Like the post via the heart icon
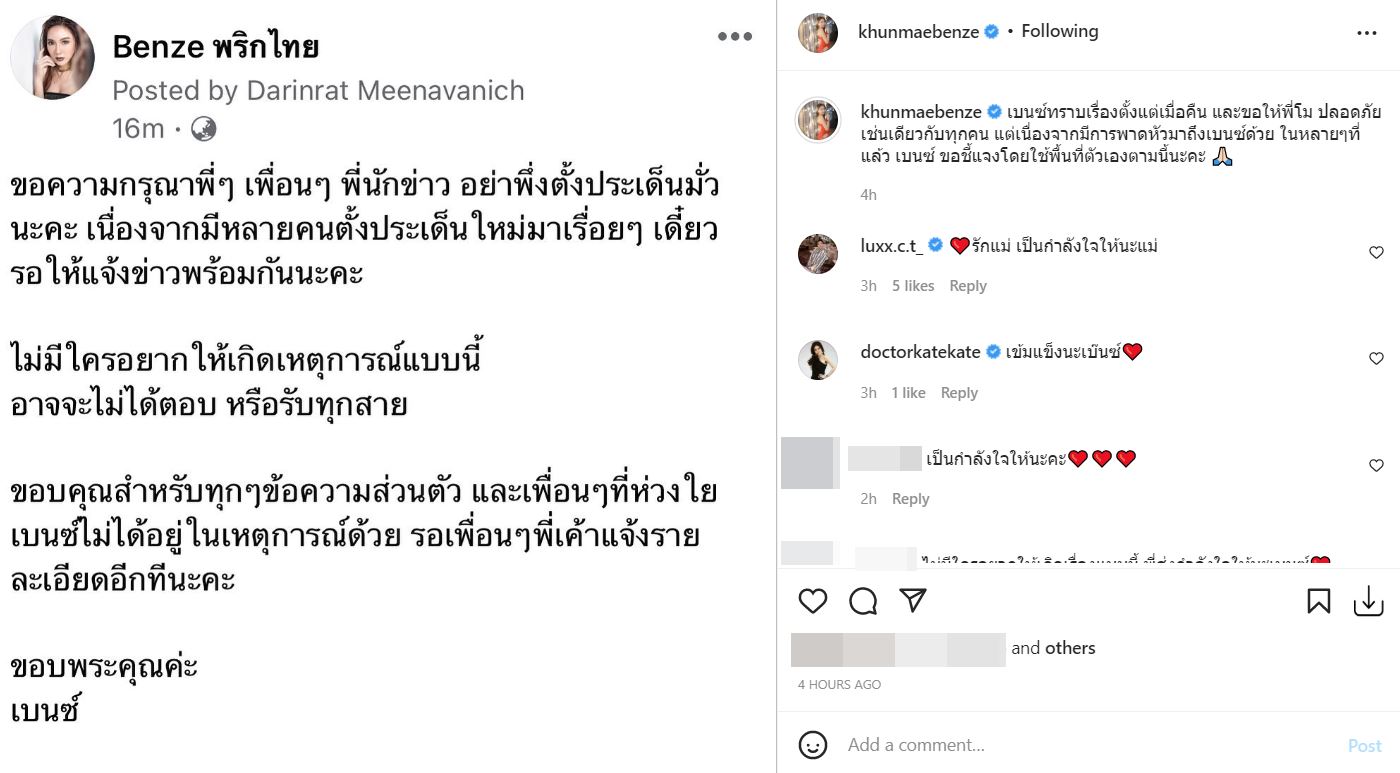The width and height of the screenshot is (1400, 773). point(813,601)
